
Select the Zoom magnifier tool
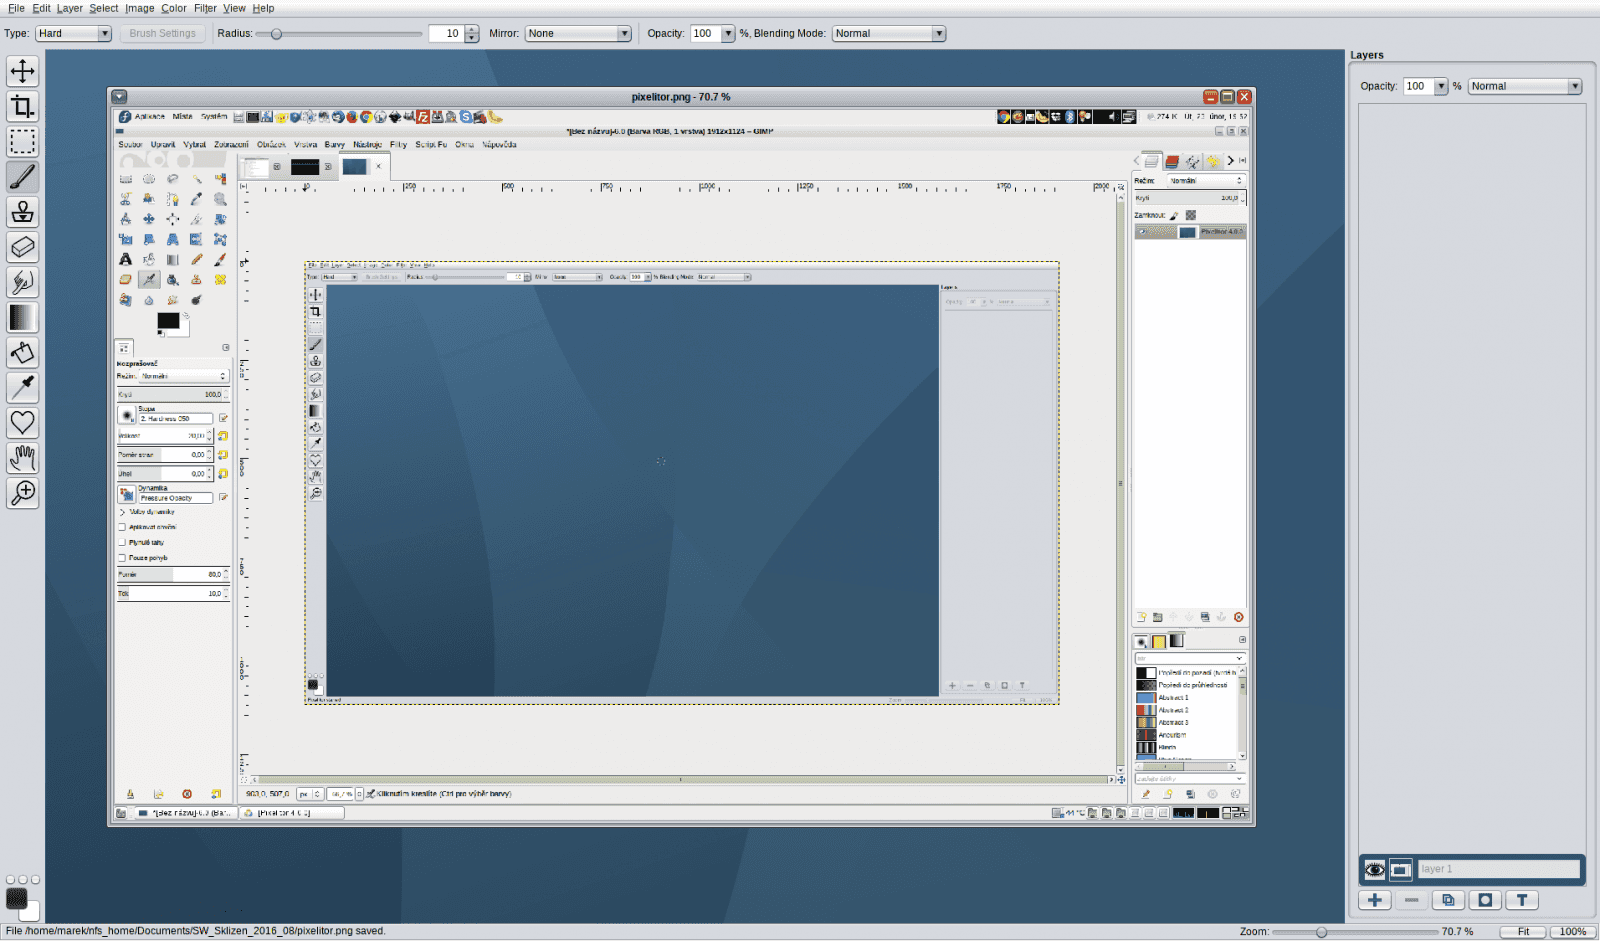tap(22, 492)
